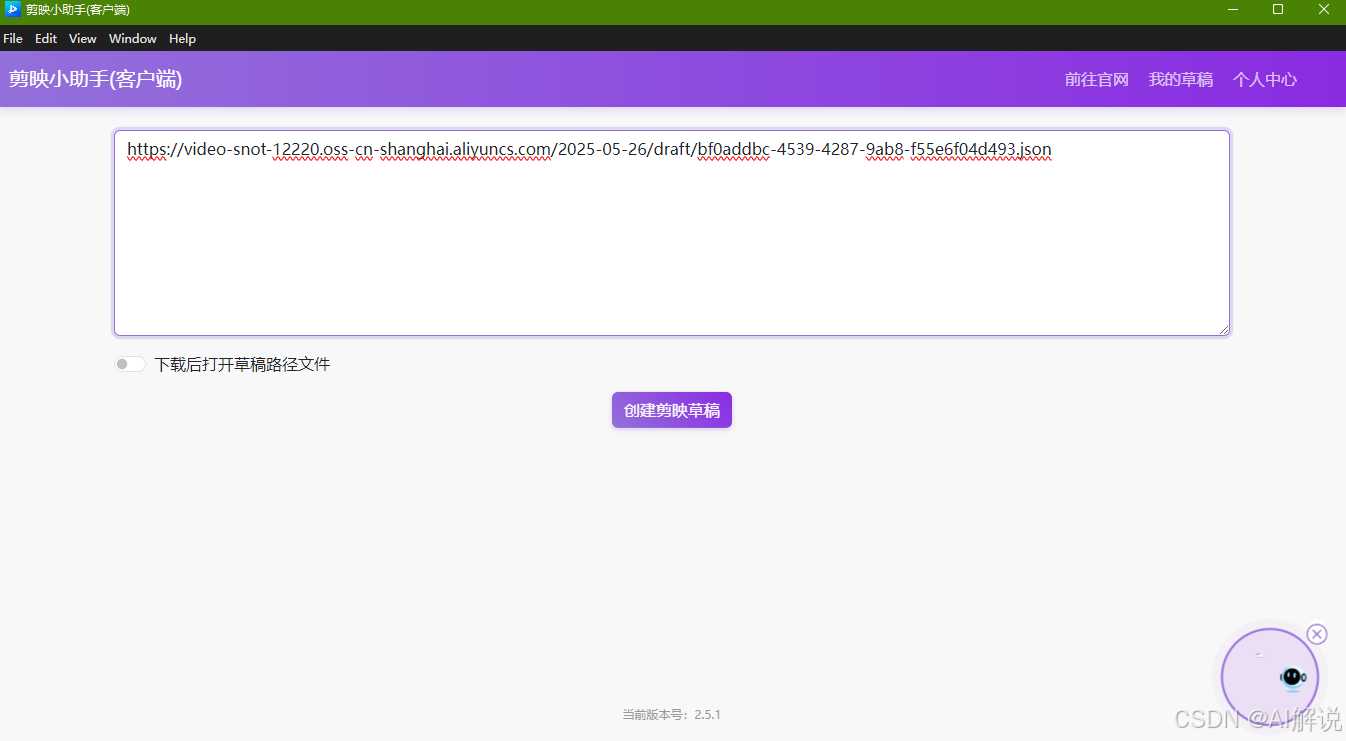This screenshot has height=741, width=1346.
Task: Open the Edit menu
Action: (46, 39)
